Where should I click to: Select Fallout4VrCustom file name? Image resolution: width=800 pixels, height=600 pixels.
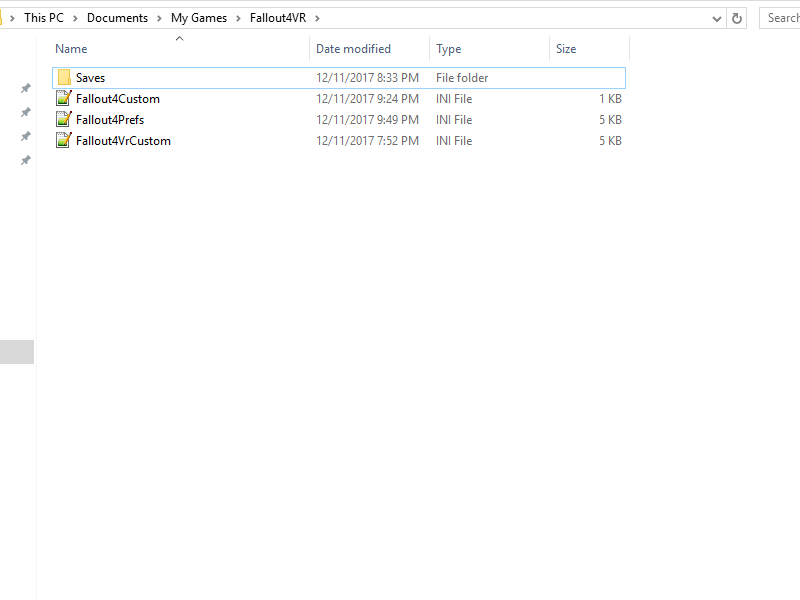point(123,140)
